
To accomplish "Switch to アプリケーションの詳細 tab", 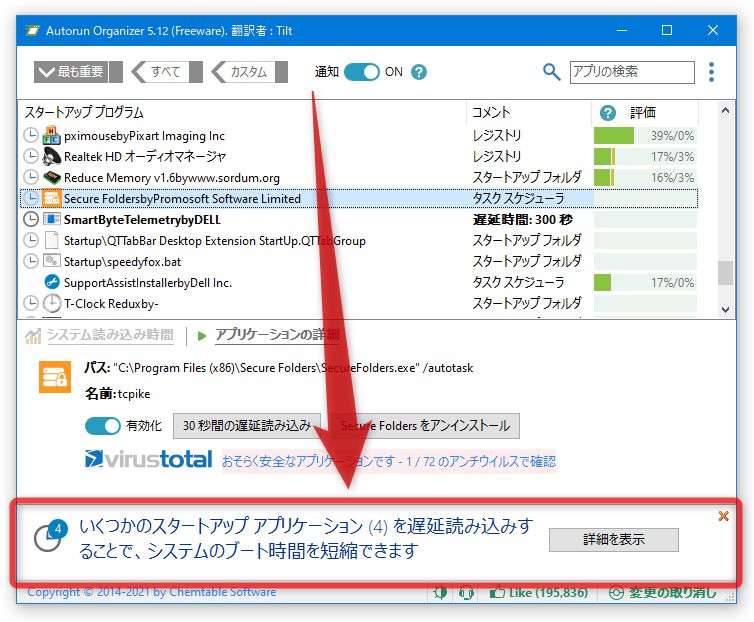I will (277, 335).
